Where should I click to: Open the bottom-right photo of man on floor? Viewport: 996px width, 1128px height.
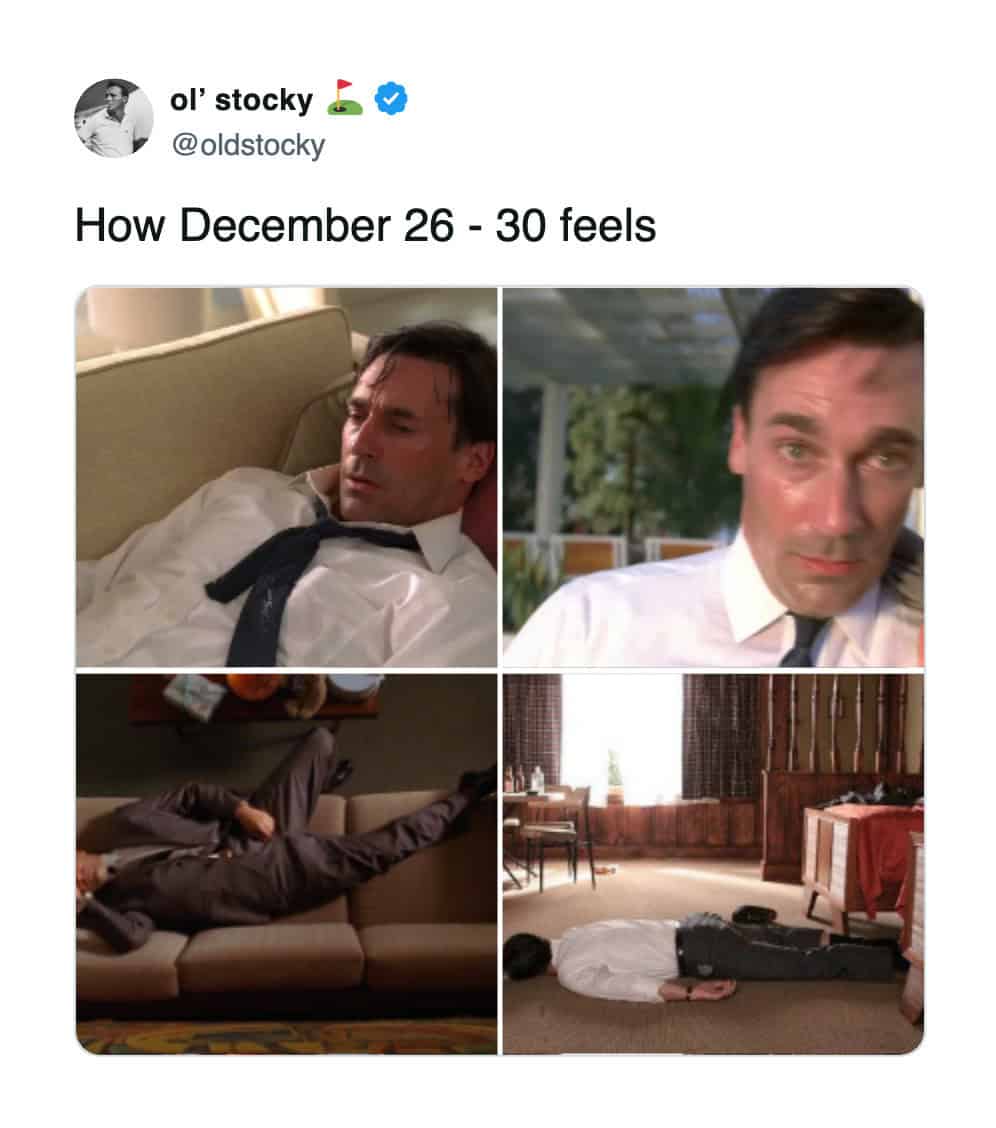coord(713,863)
